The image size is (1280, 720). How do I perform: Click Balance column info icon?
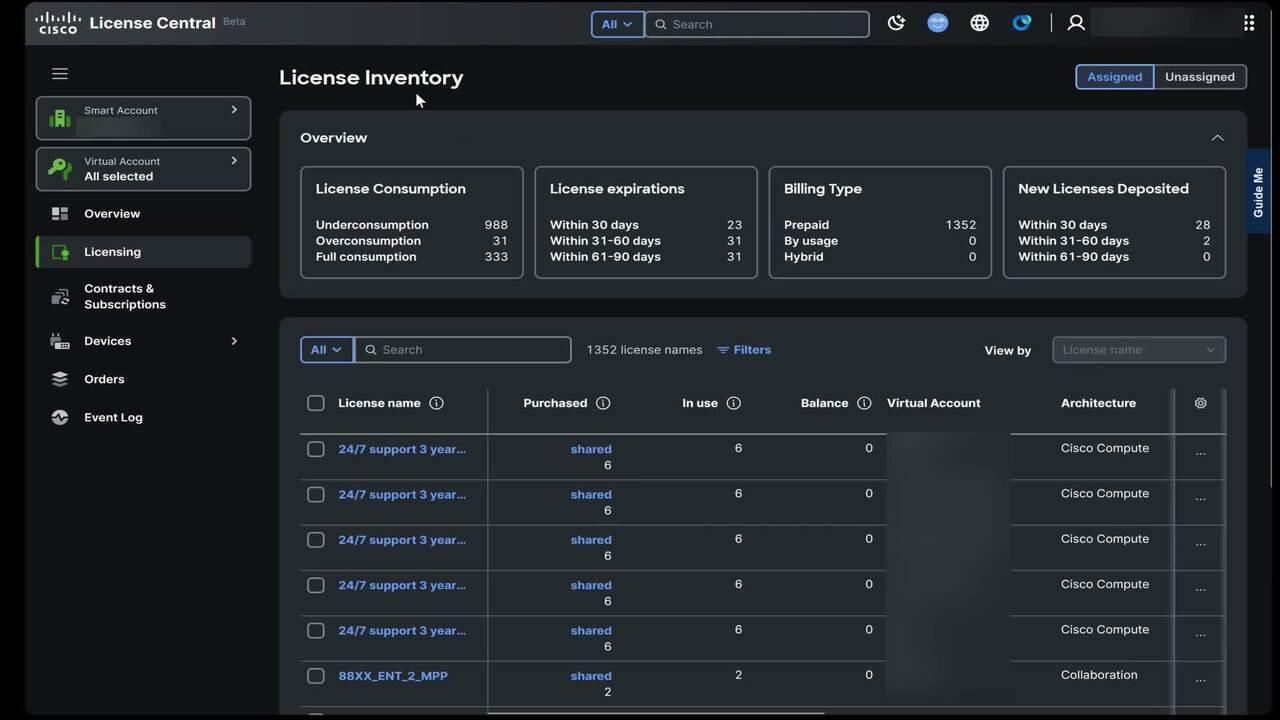click(x=864, y=403)
